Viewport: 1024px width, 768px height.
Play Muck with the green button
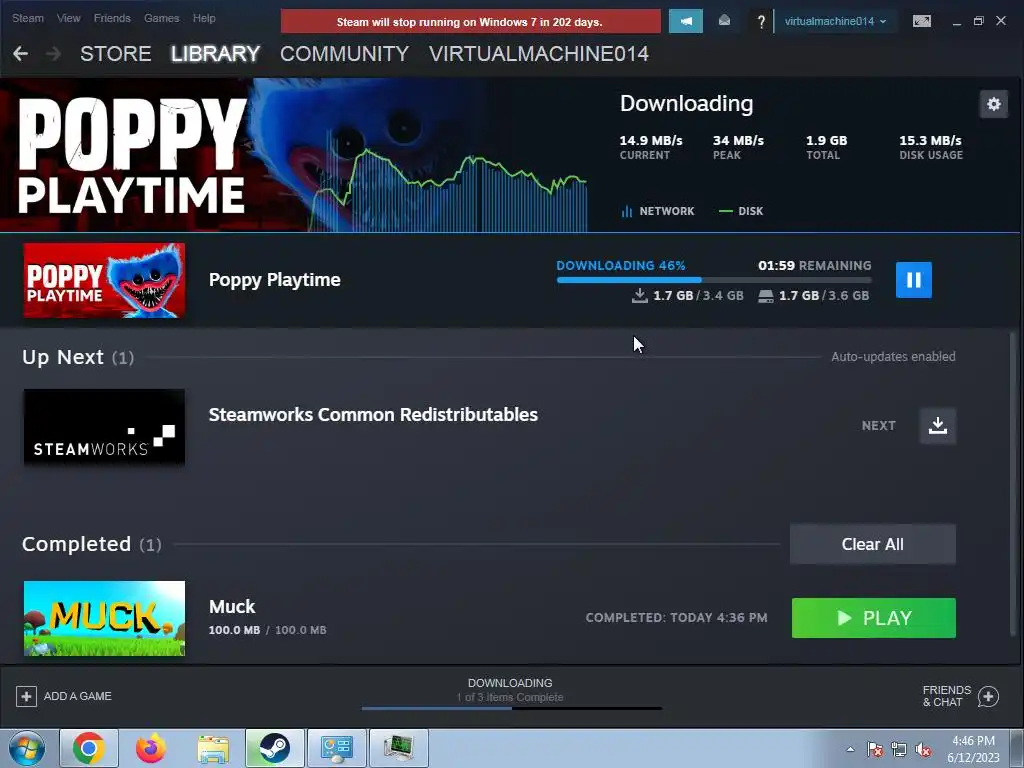[x=873, y=618]
